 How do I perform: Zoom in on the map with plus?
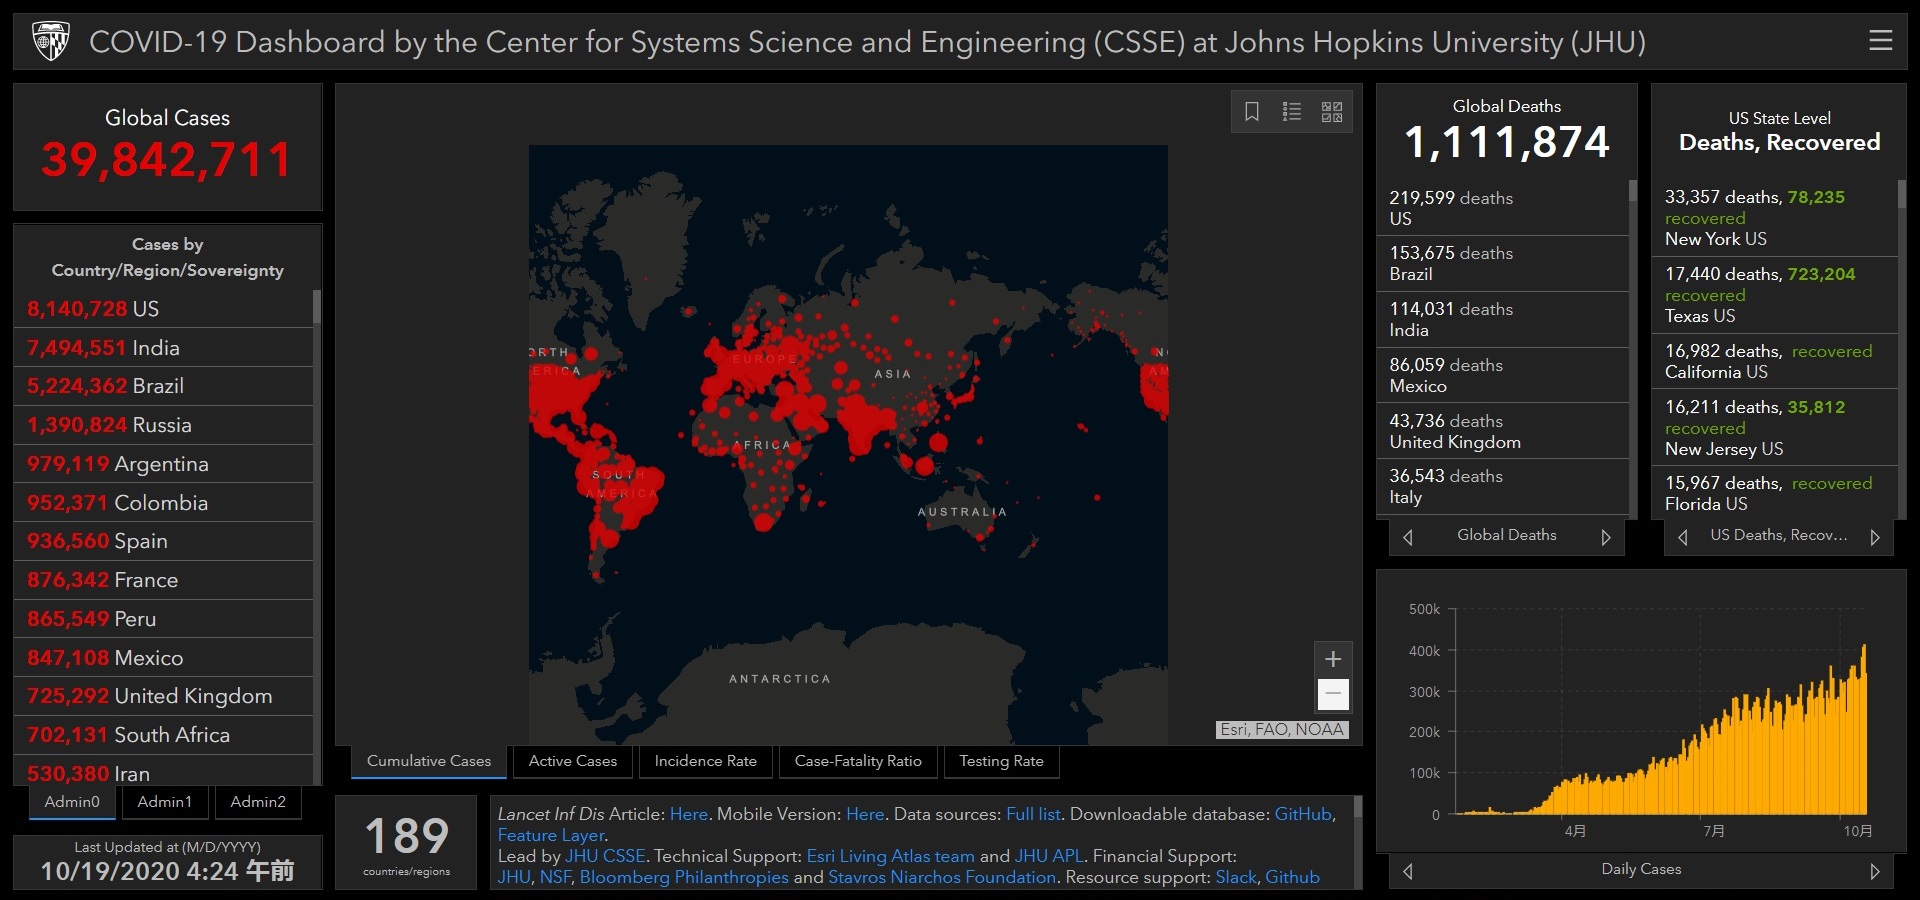tap(1333, 659)
